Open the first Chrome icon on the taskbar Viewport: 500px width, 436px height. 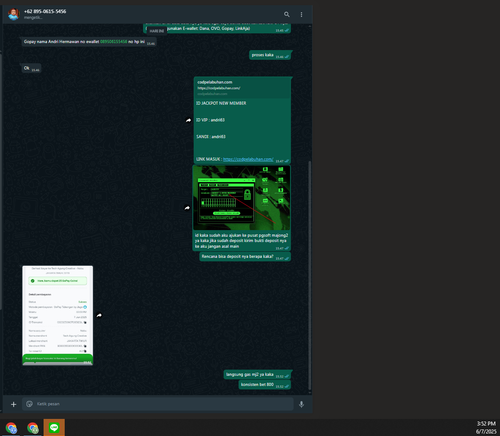pos(12,428)
